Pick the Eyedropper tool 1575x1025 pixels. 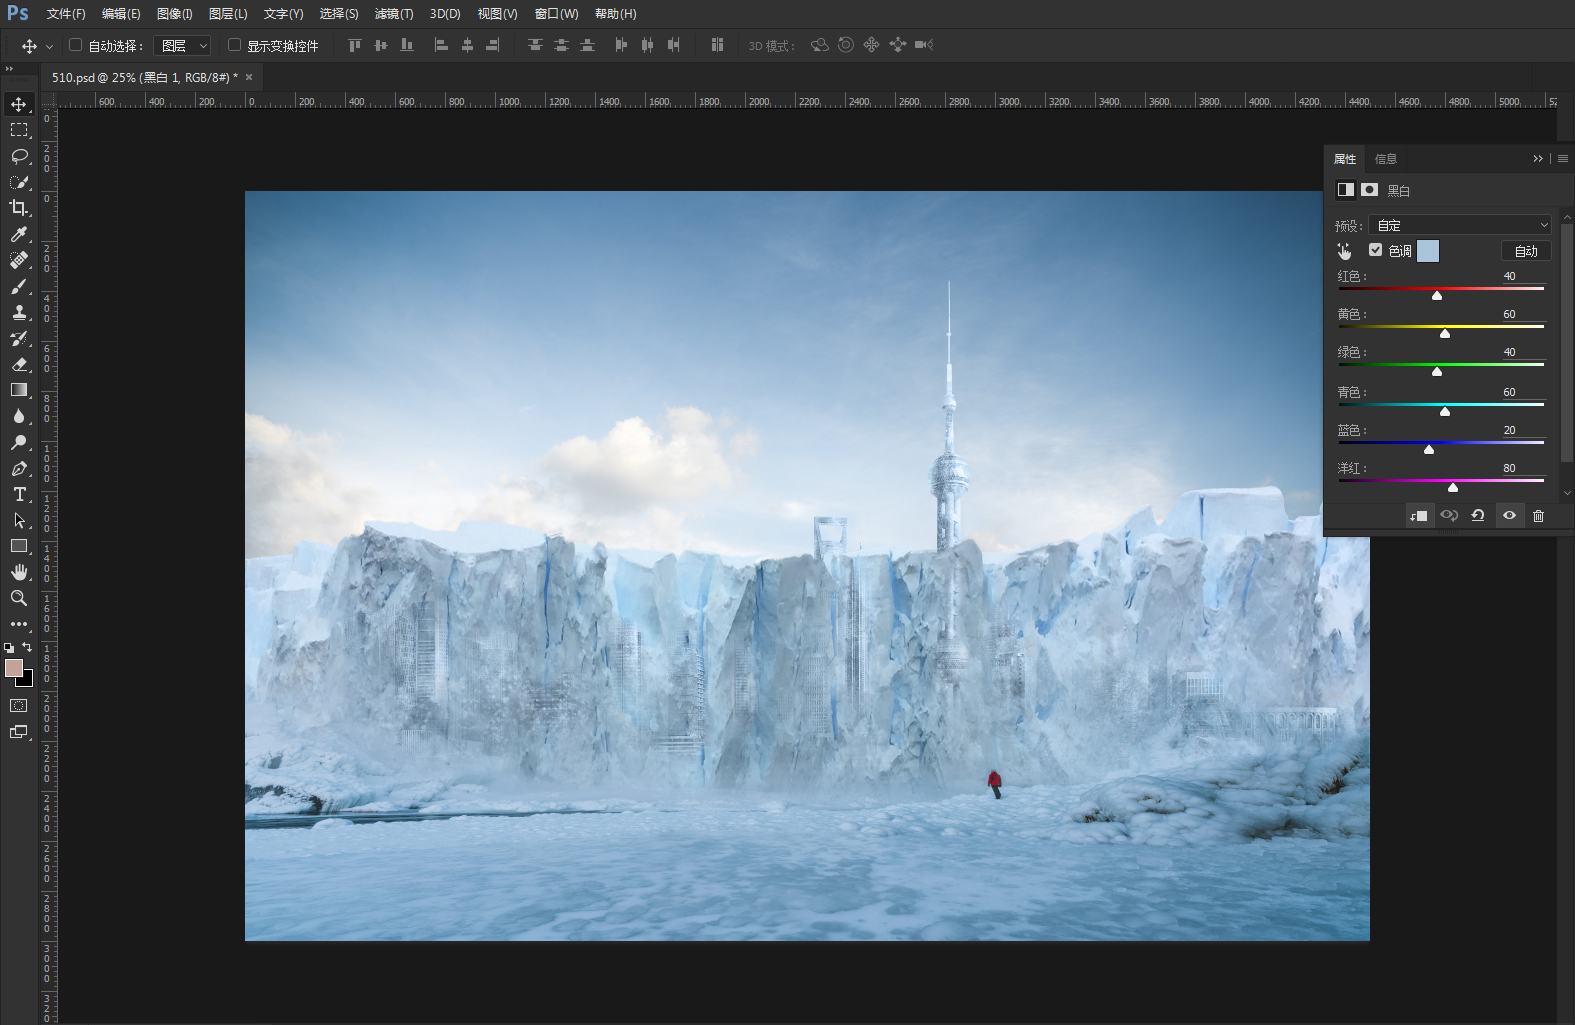pos(19,234)
